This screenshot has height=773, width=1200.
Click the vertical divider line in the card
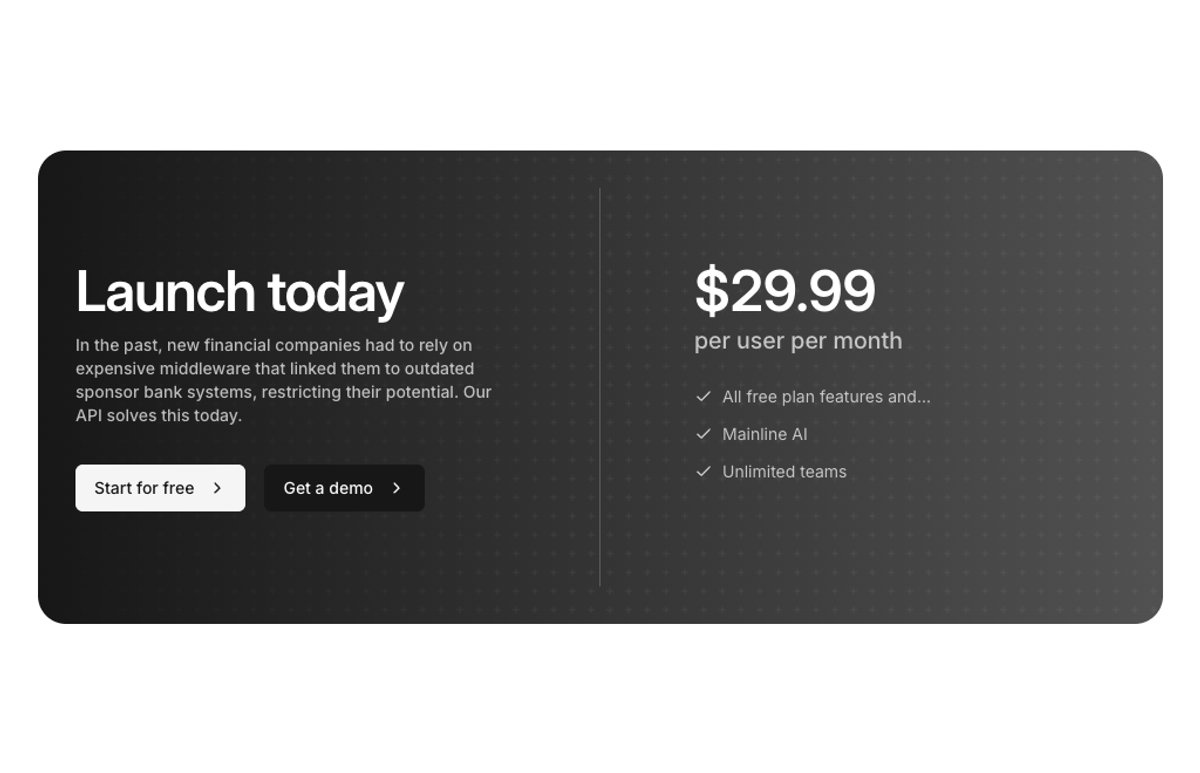pos(600,387)
